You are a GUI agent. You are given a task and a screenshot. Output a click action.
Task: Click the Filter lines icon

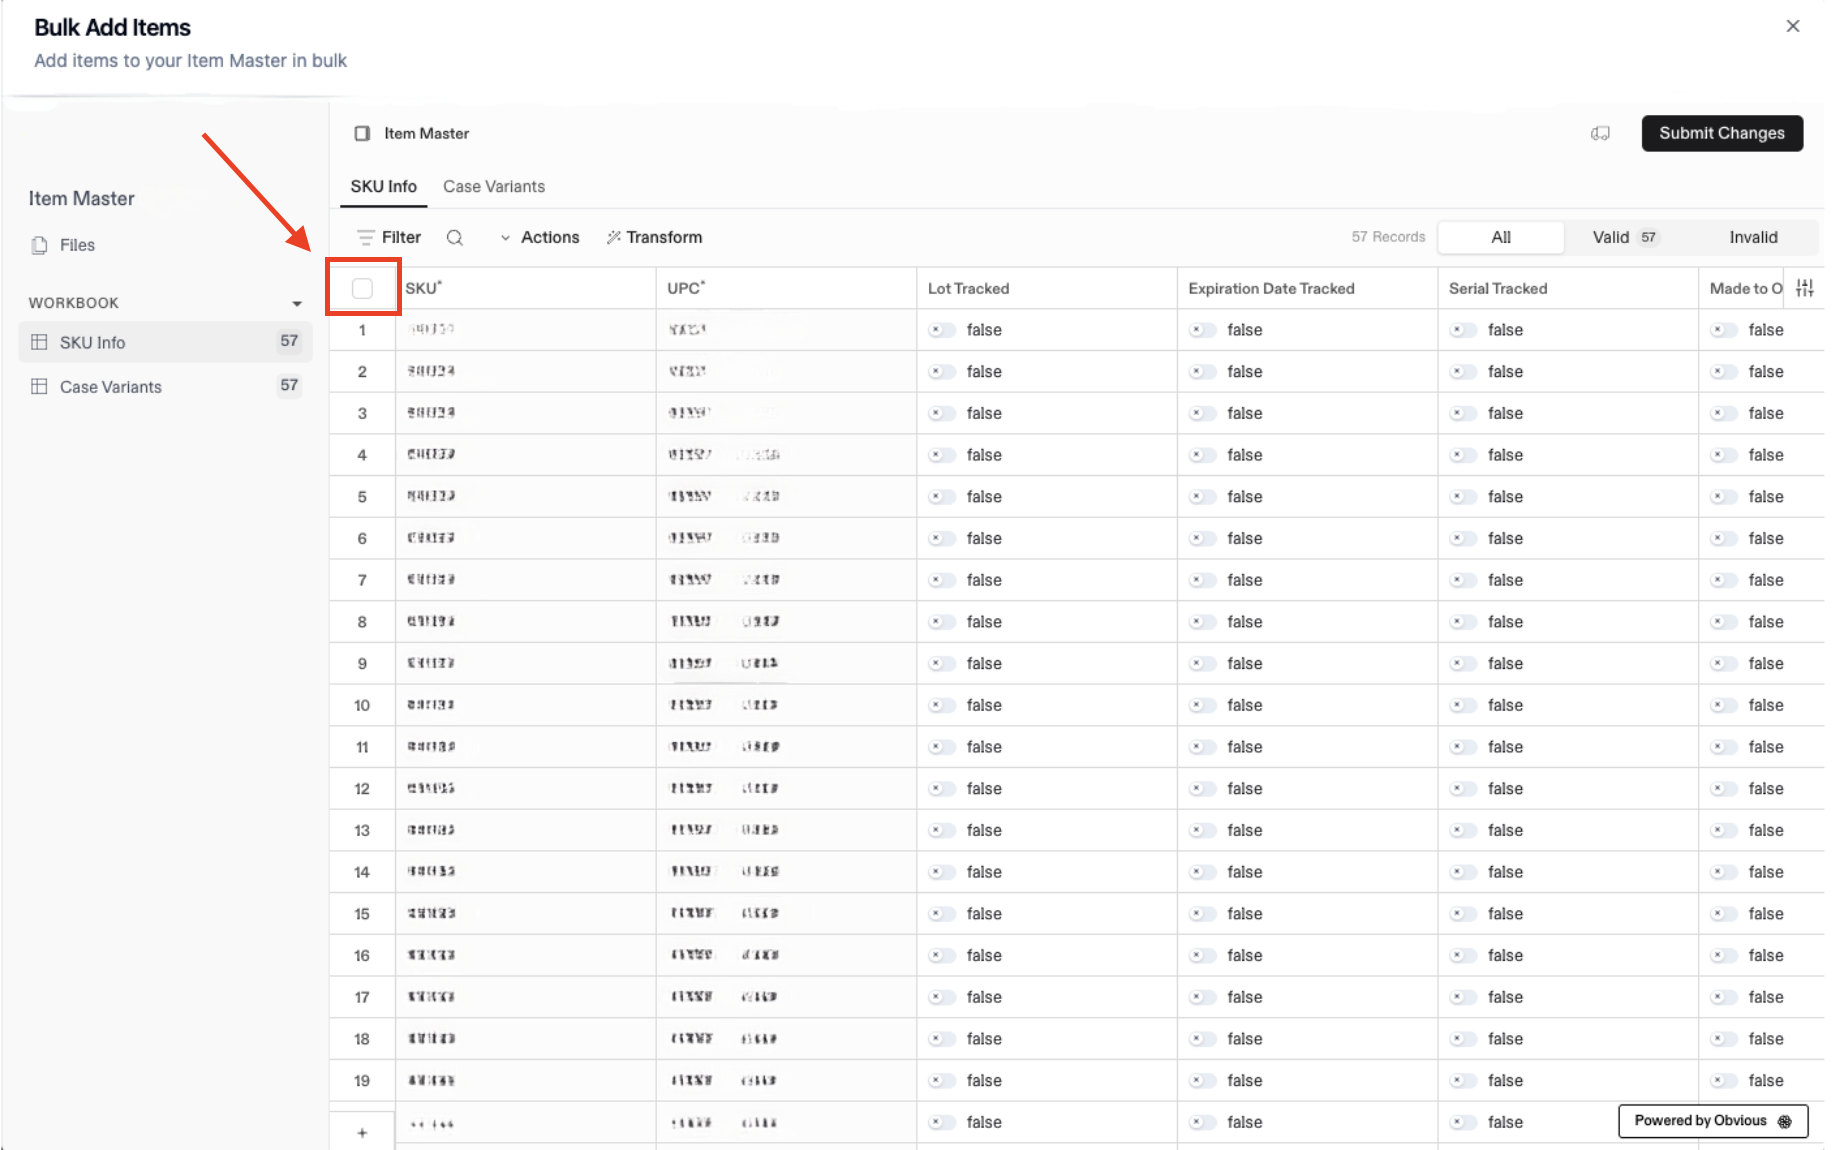pos(366,237)
